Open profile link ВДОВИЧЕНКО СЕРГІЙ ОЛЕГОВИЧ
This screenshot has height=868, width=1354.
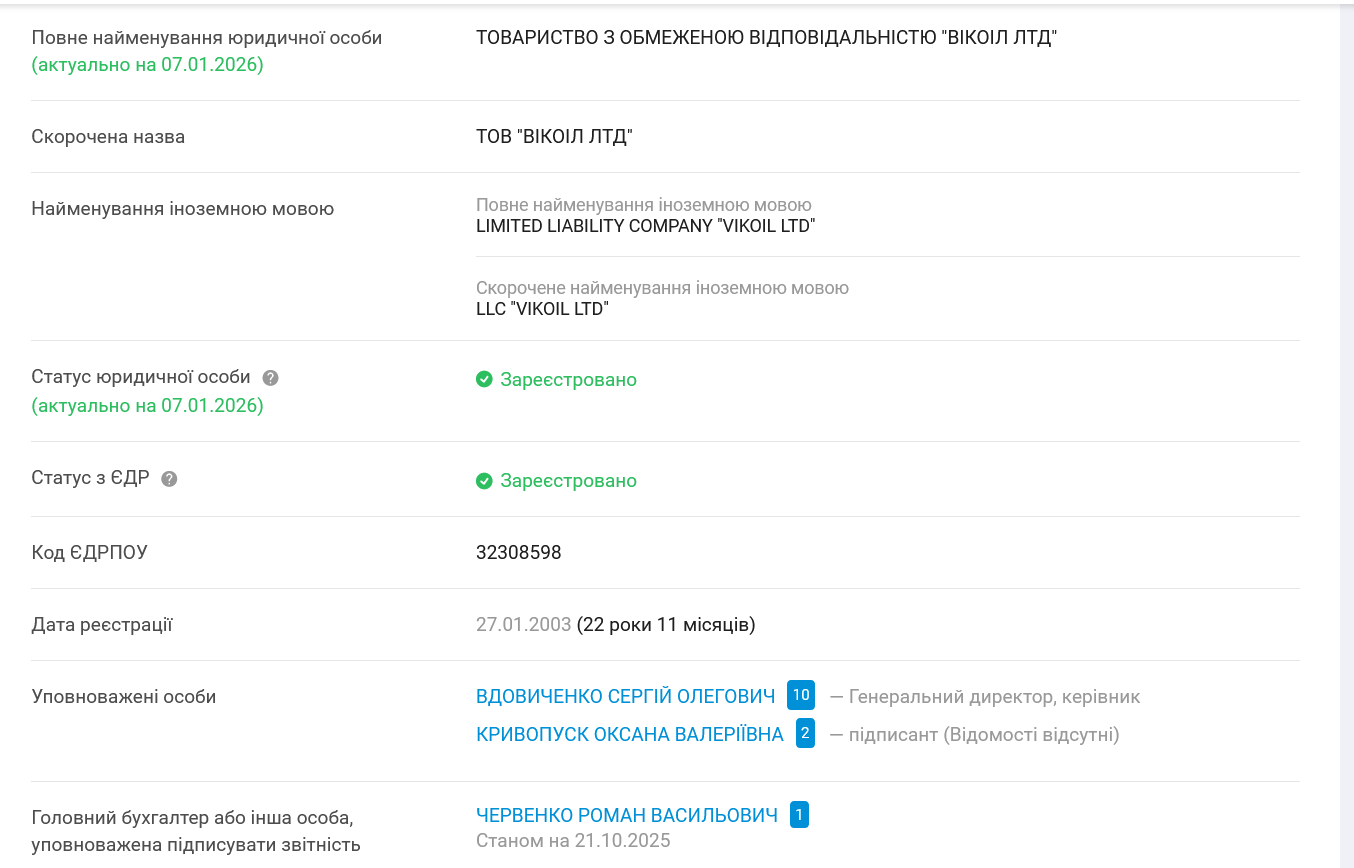(x=625, y=696)
